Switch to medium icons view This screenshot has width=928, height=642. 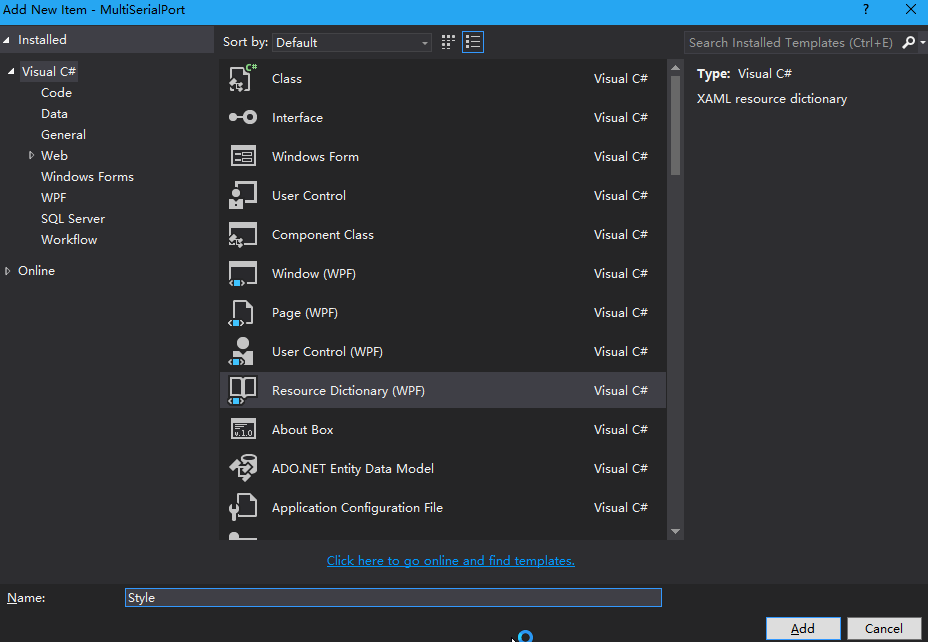[448, 42]
